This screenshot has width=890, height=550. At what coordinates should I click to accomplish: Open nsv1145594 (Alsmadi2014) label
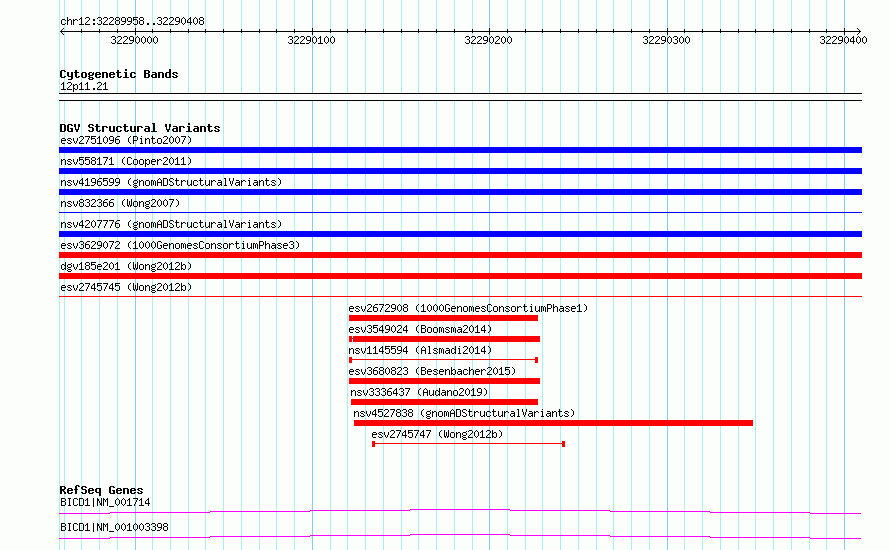[420, 350]
